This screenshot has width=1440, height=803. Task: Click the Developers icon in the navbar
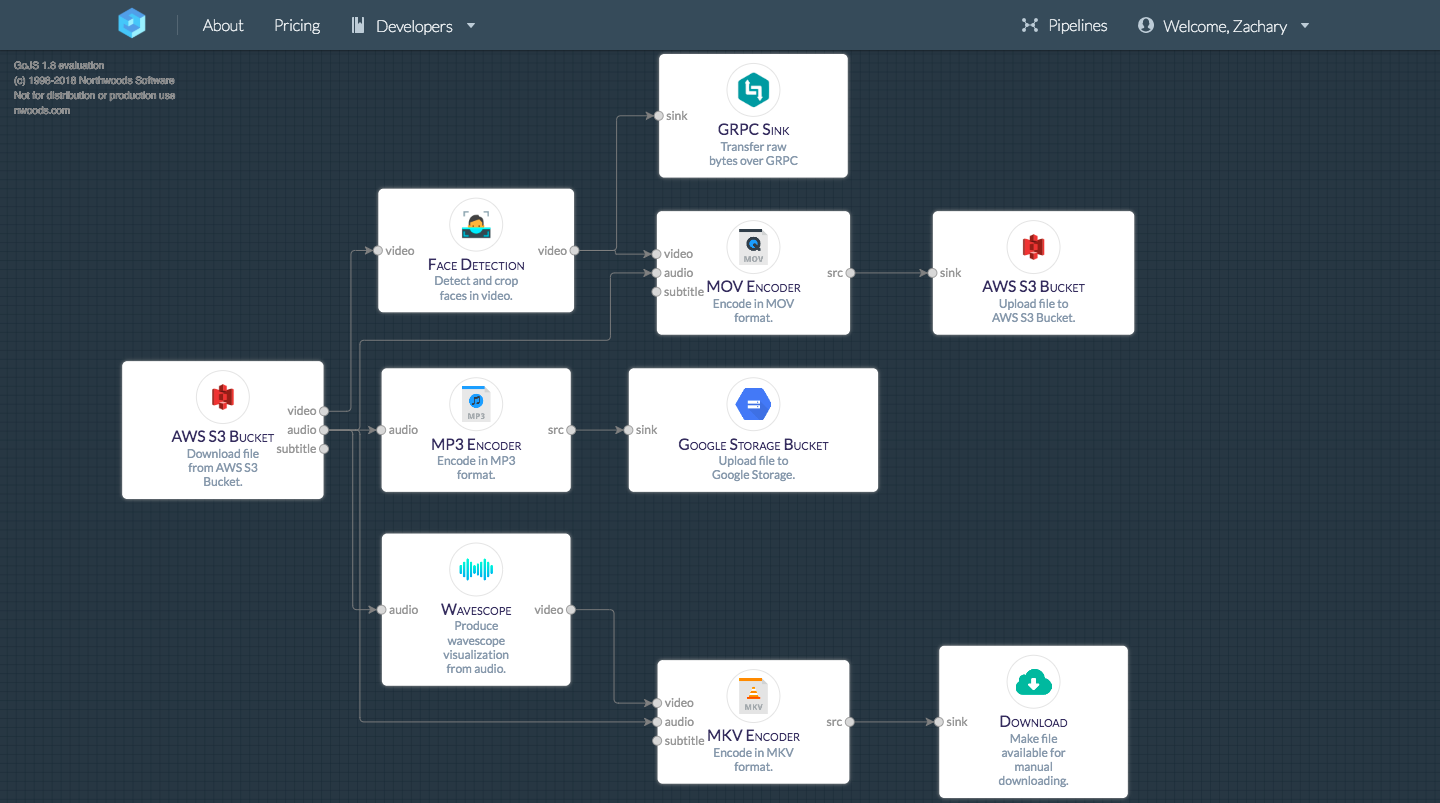pos(358,25)
